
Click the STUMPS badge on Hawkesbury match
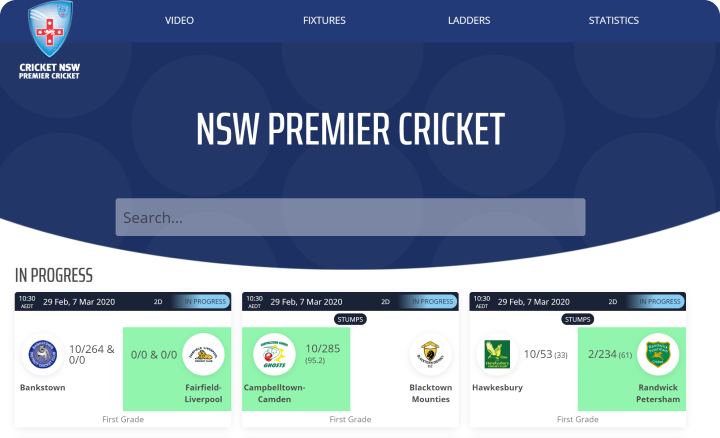click(x=577, y=319)
